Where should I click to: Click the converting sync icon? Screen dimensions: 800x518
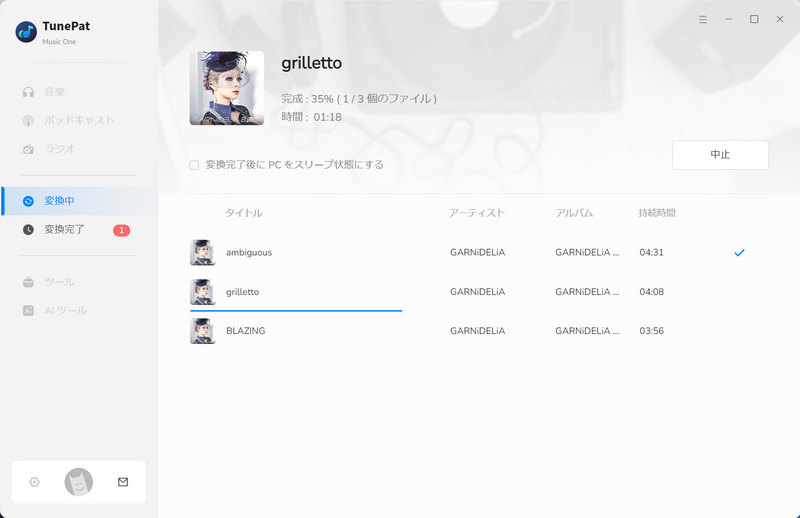29,201
